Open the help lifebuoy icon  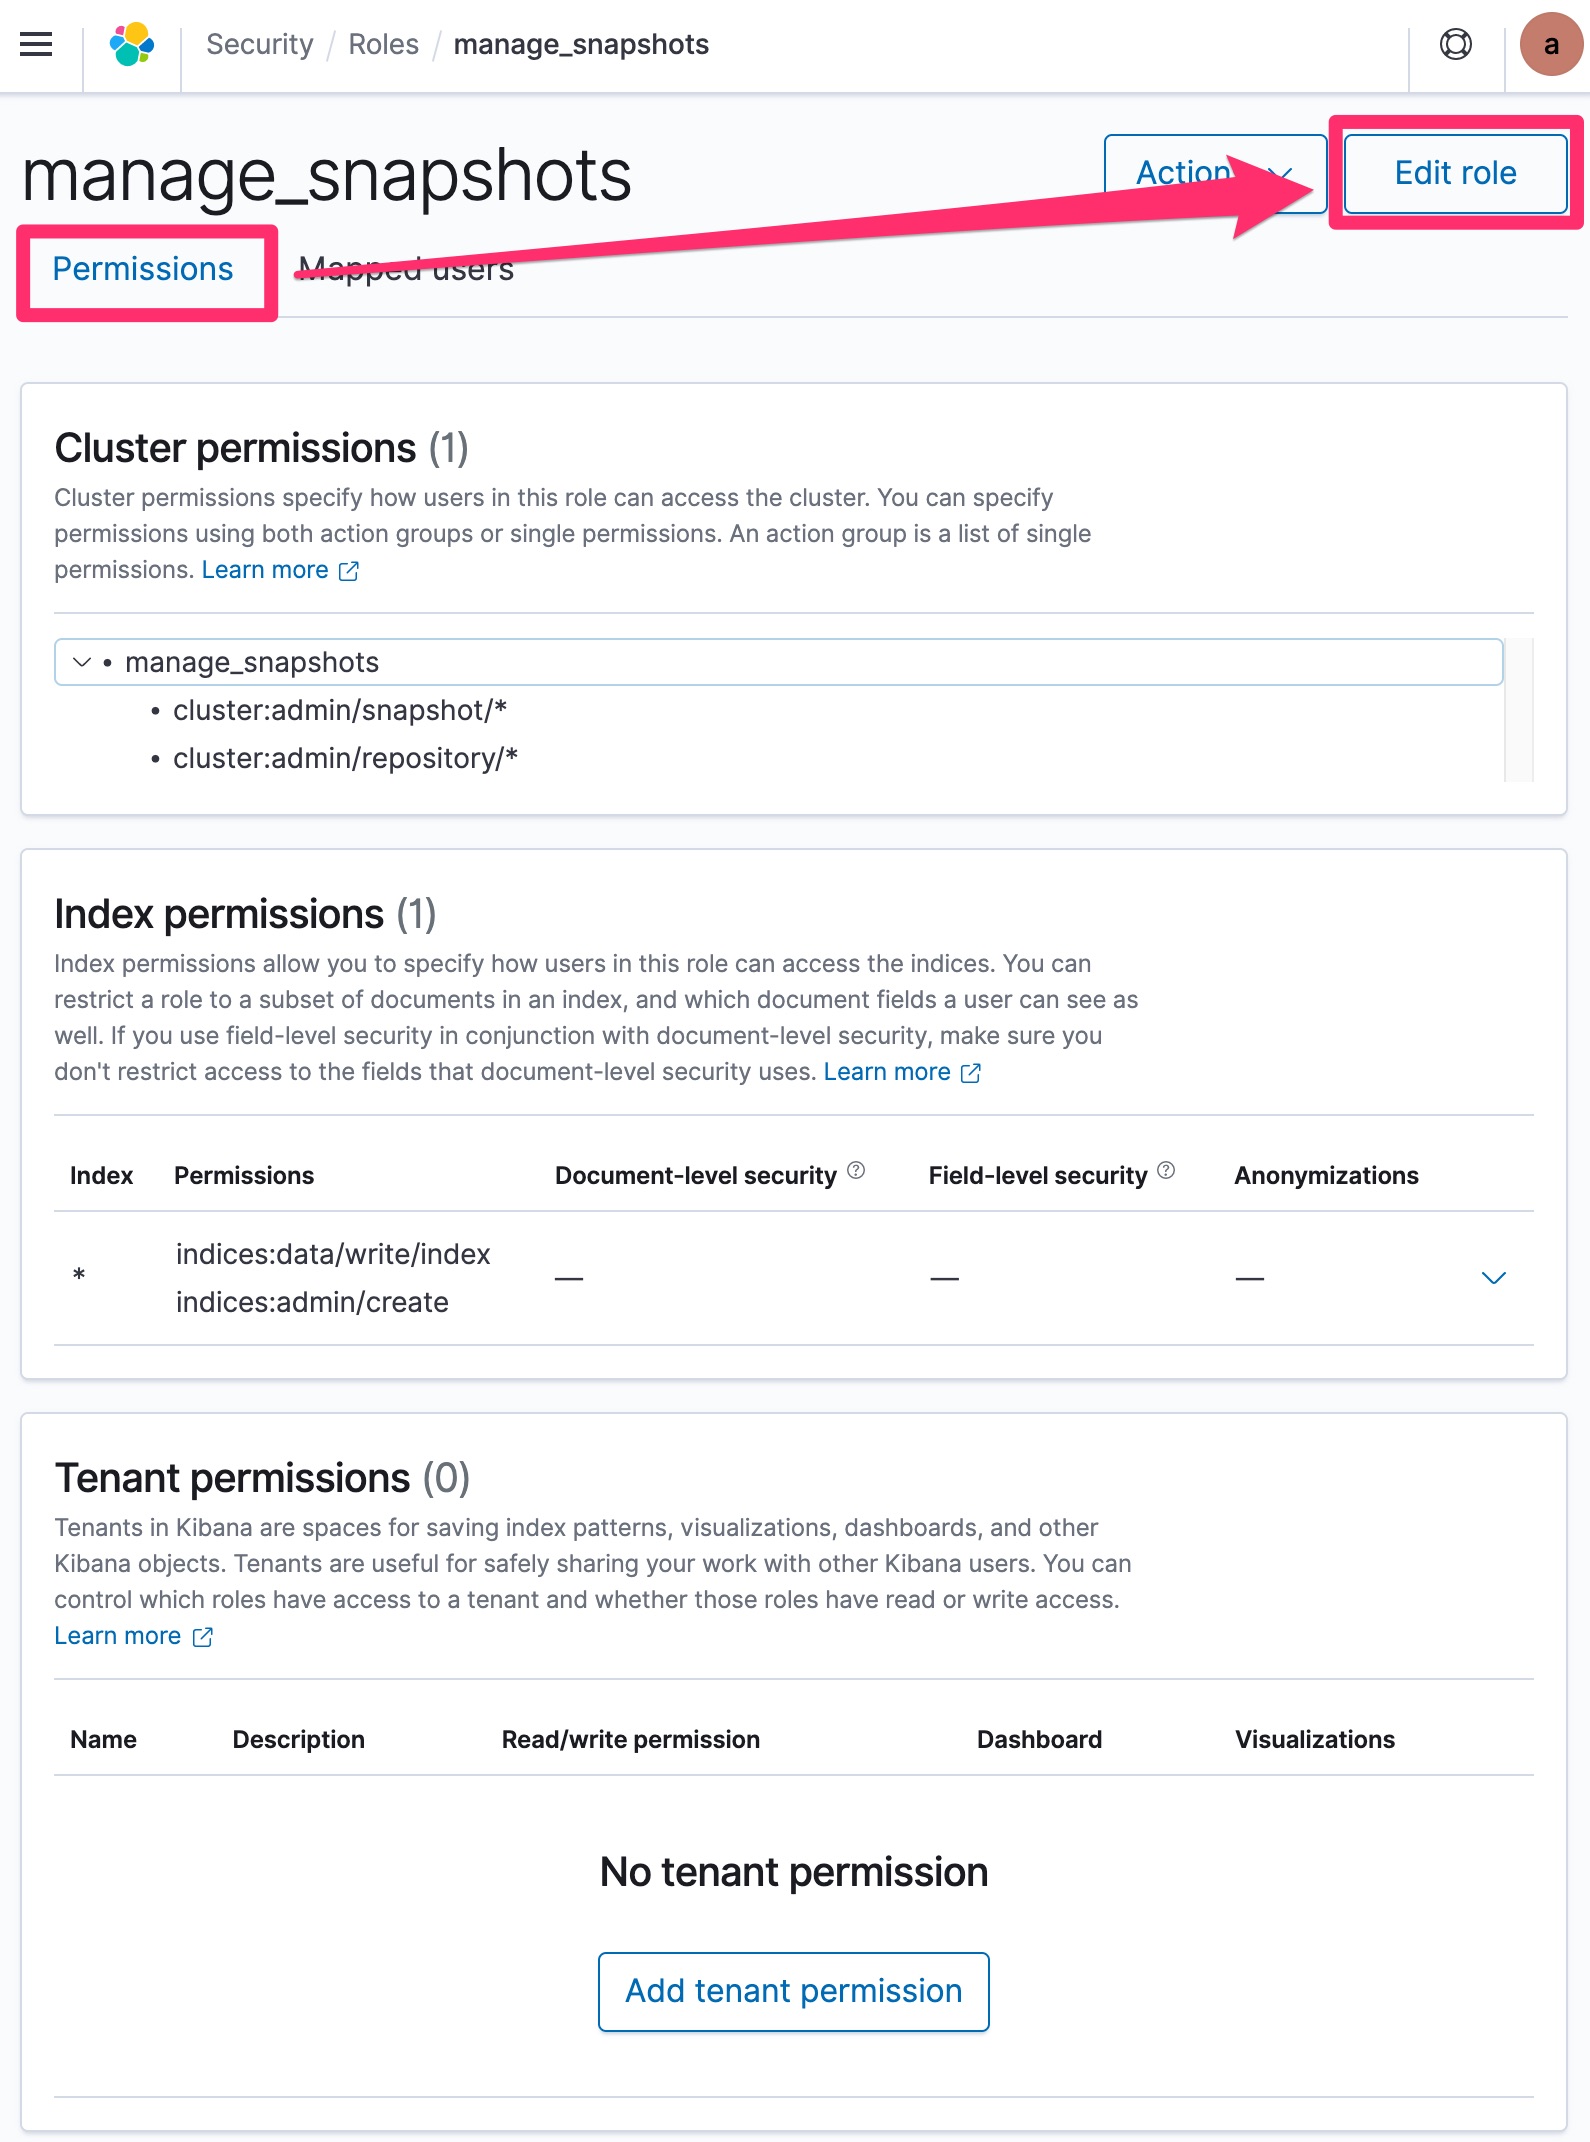pyautogui.click(x=1455, y=44)
